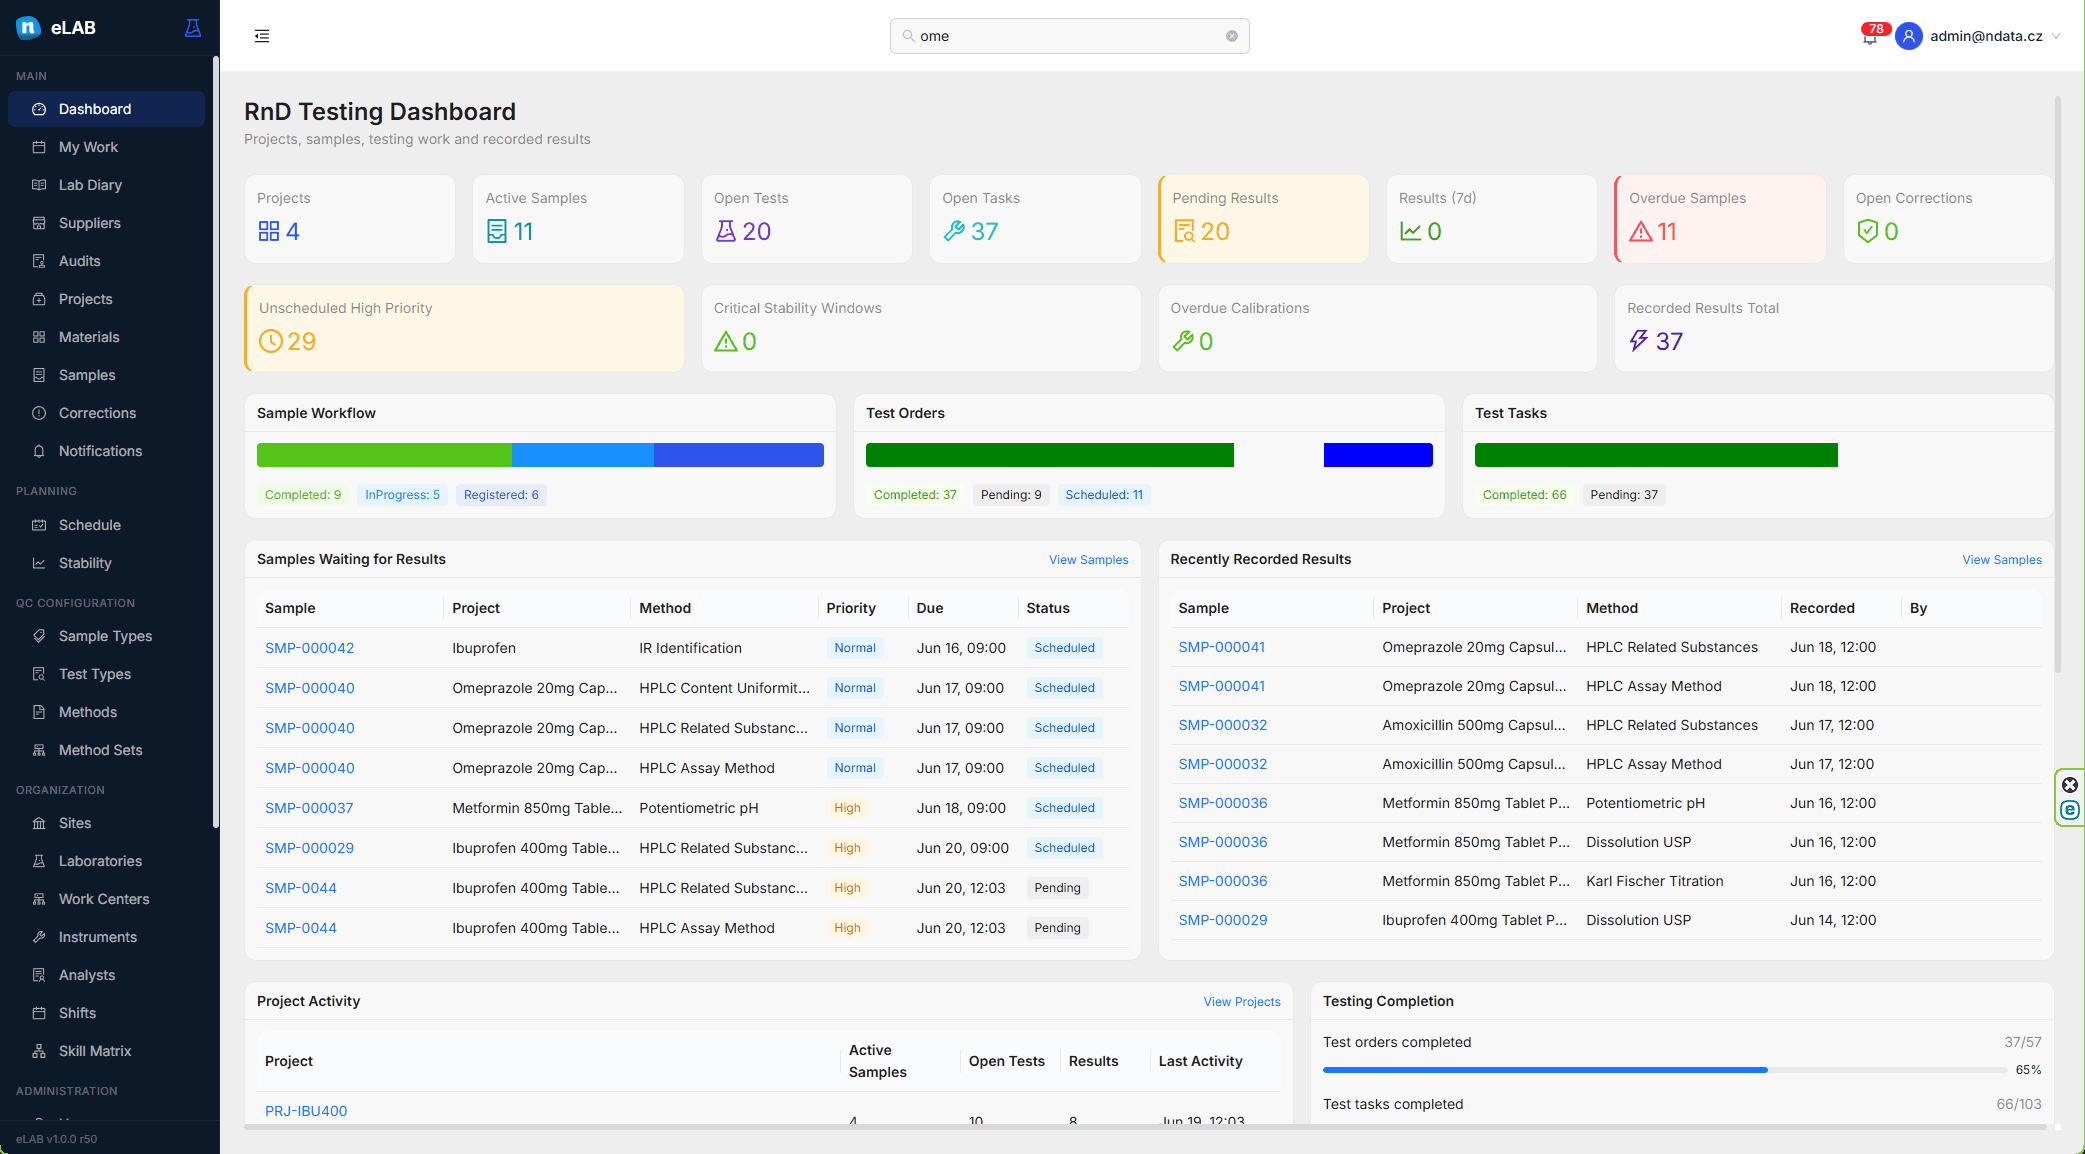The image size is (2085, 1154).
Task: Click the Laboratories flask icon
Action: (x=39, y=861)
